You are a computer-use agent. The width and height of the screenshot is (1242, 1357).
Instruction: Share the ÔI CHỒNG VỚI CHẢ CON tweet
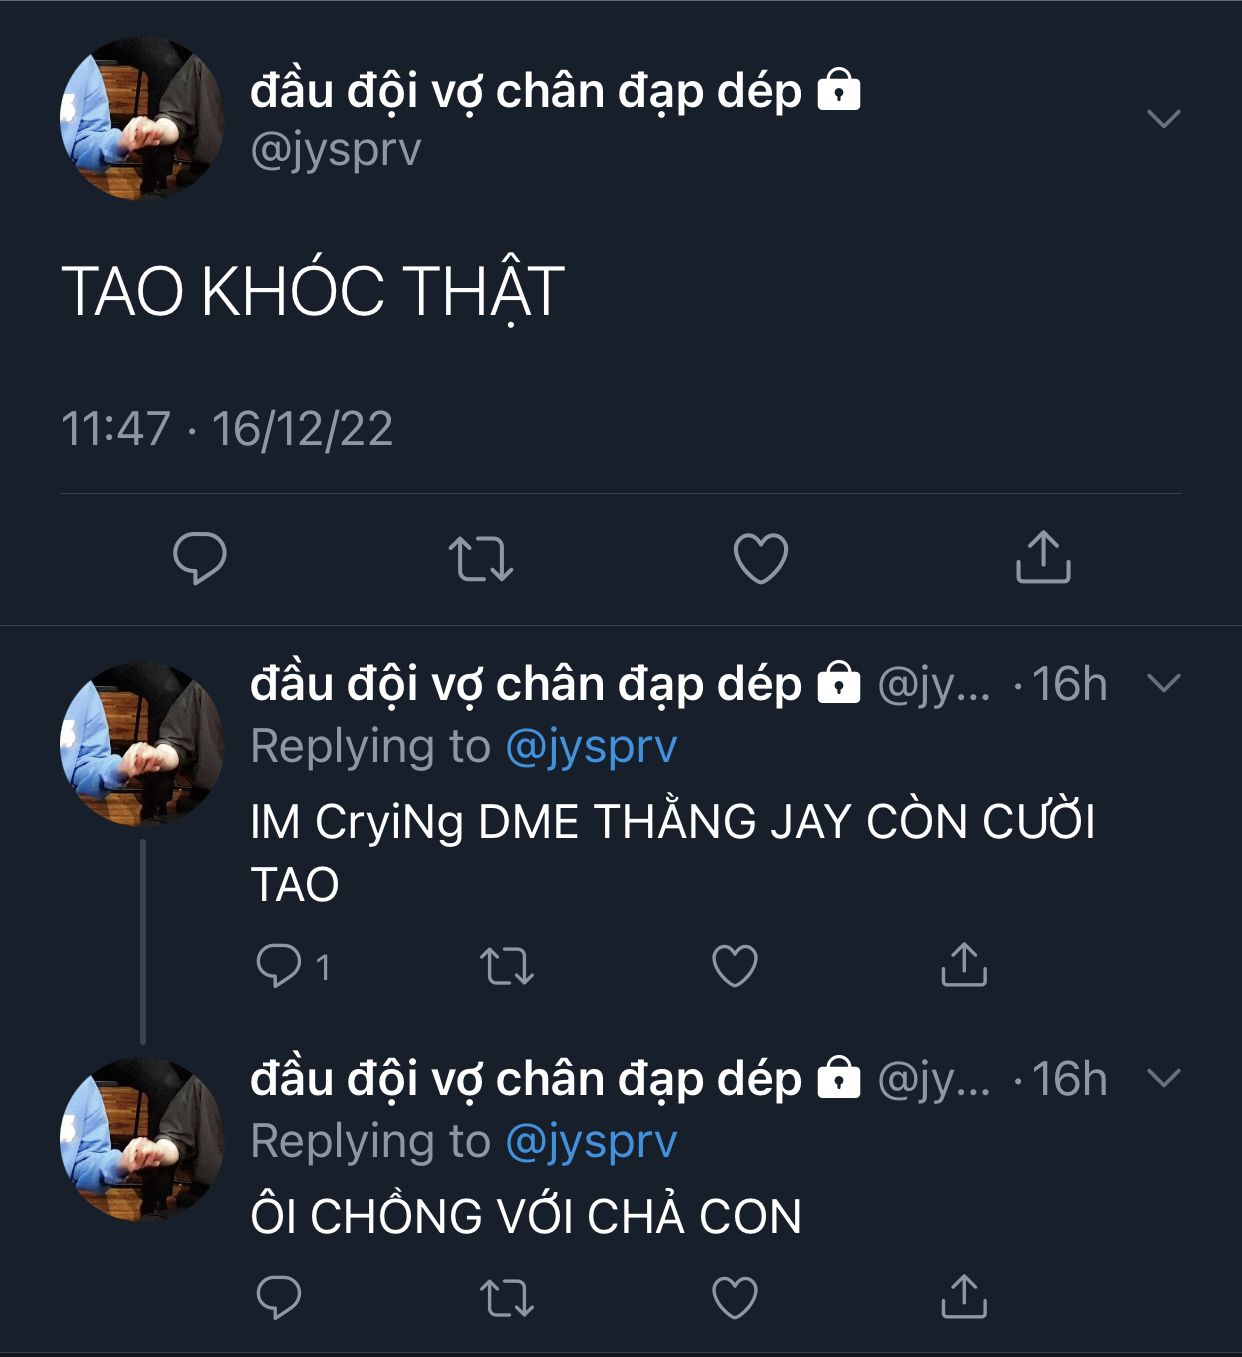click(964, 1296)
